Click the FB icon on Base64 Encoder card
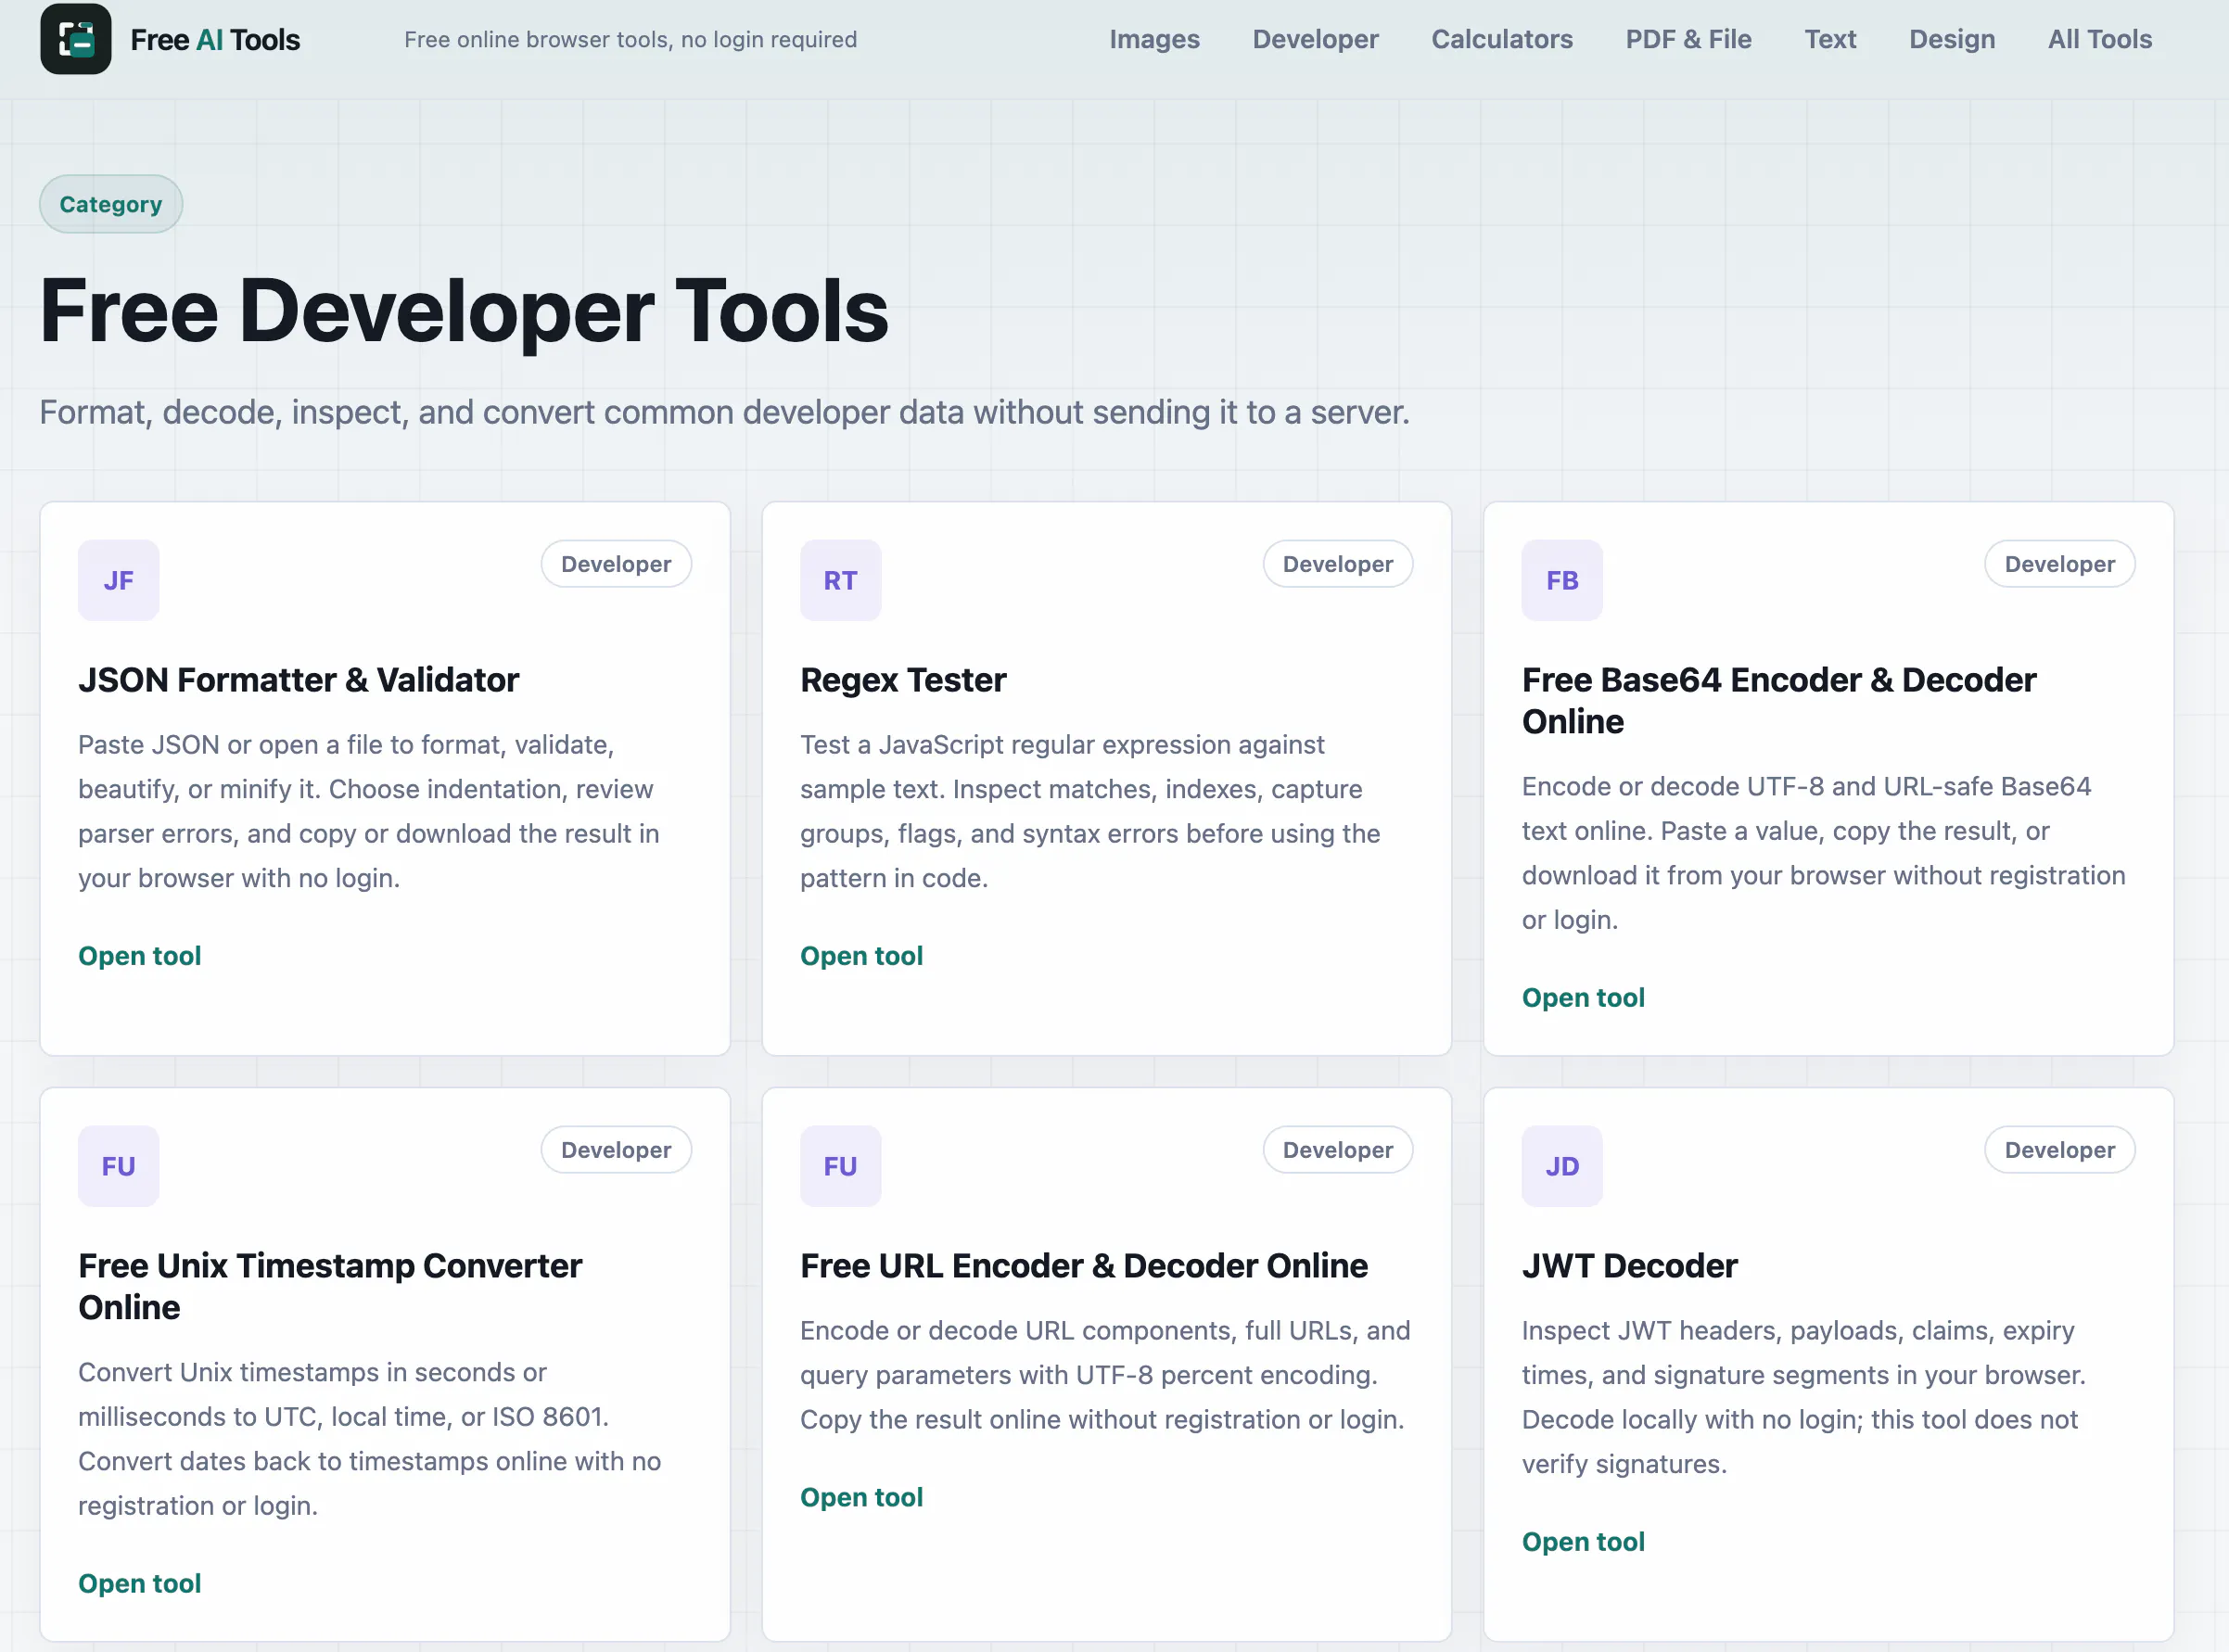The width and height of the screenshot is (2229, 1652). 1562,580
